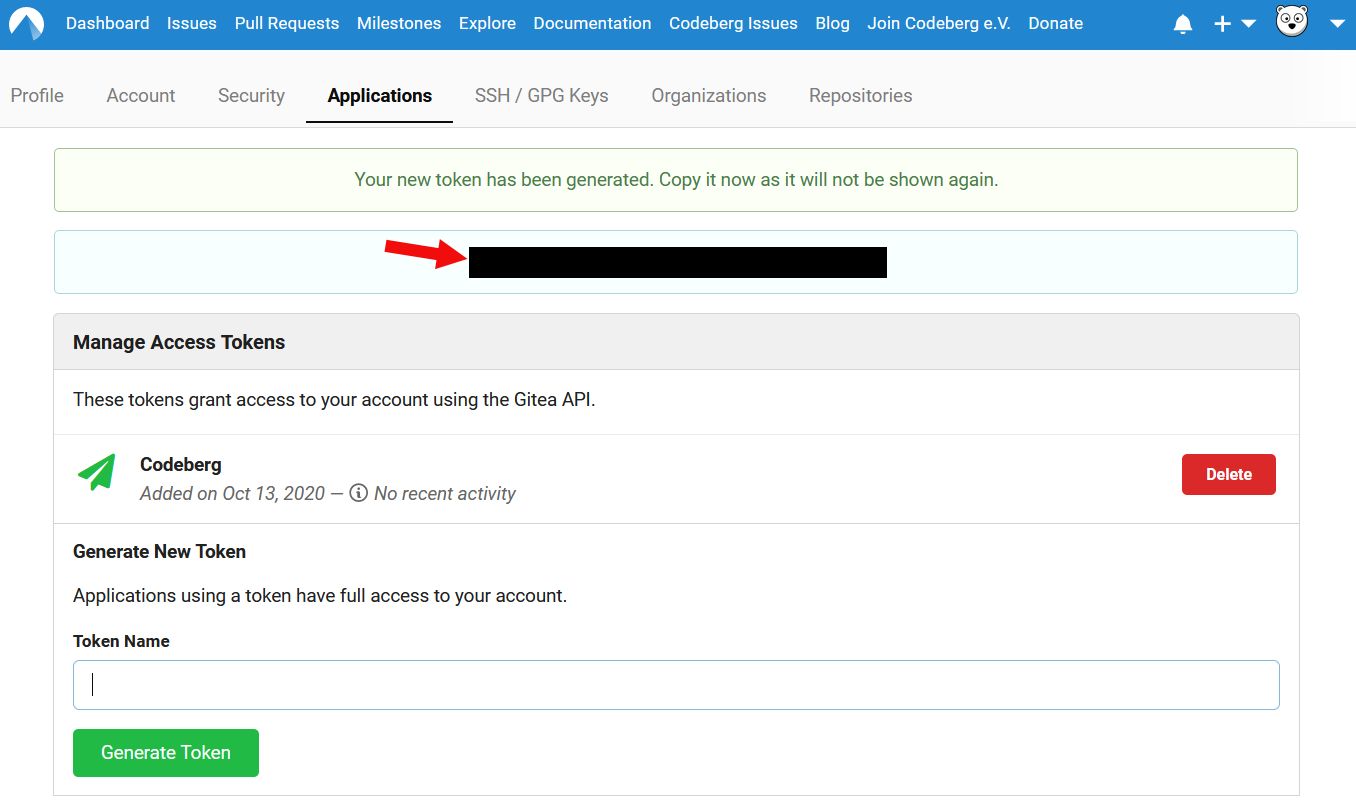The width and height of the screenshot is (1356, 803).
Task: Click the green paper plane token icon
Action: tap(97, 473)
